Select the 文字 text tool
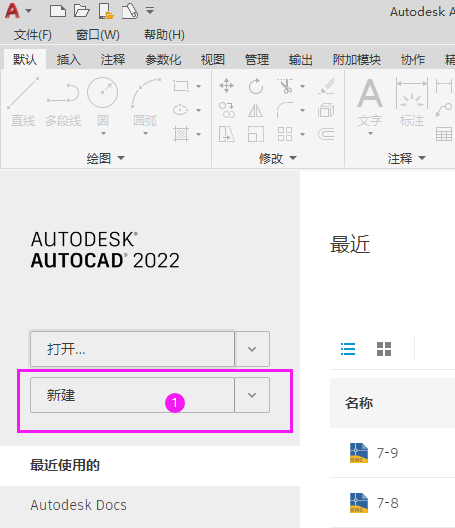The width and height of the screenshot is (455, 528). (370, 102)
